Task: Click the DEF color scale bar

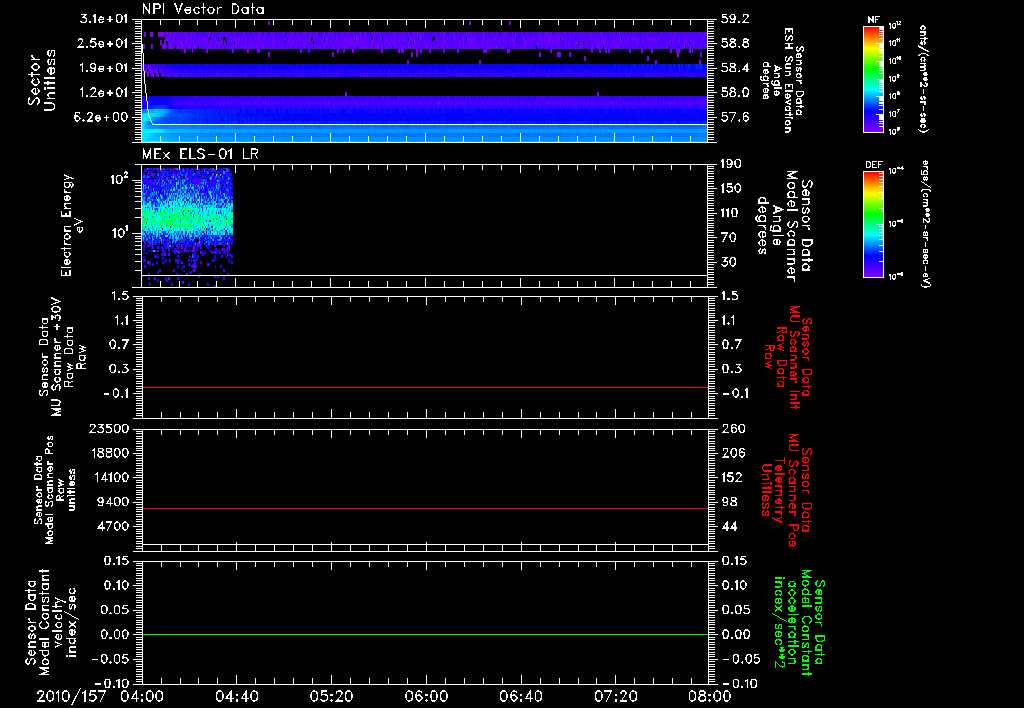Action: 874,224
